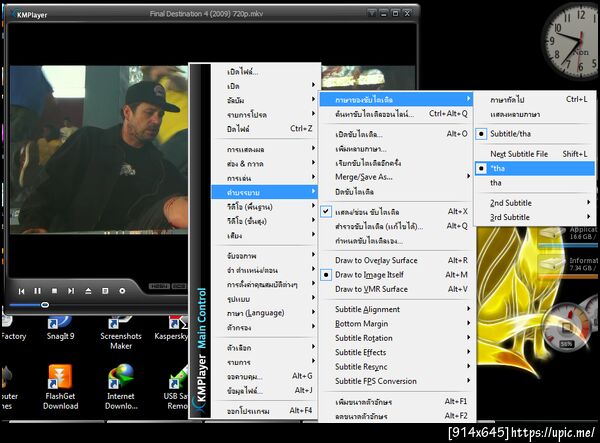Choose the next language item (Ctrl+L)
Viewport: 600px width, 443px height.
pyautogui.click(x=535, y=99)
